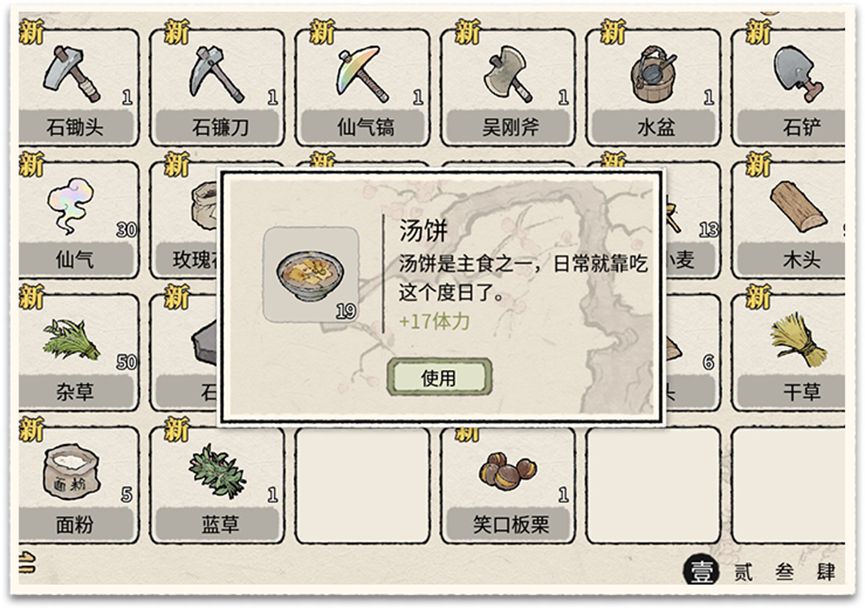This screenshot has height=608, width=865.
Task: Pick the 面粉 flour sack
Action: 76,484
